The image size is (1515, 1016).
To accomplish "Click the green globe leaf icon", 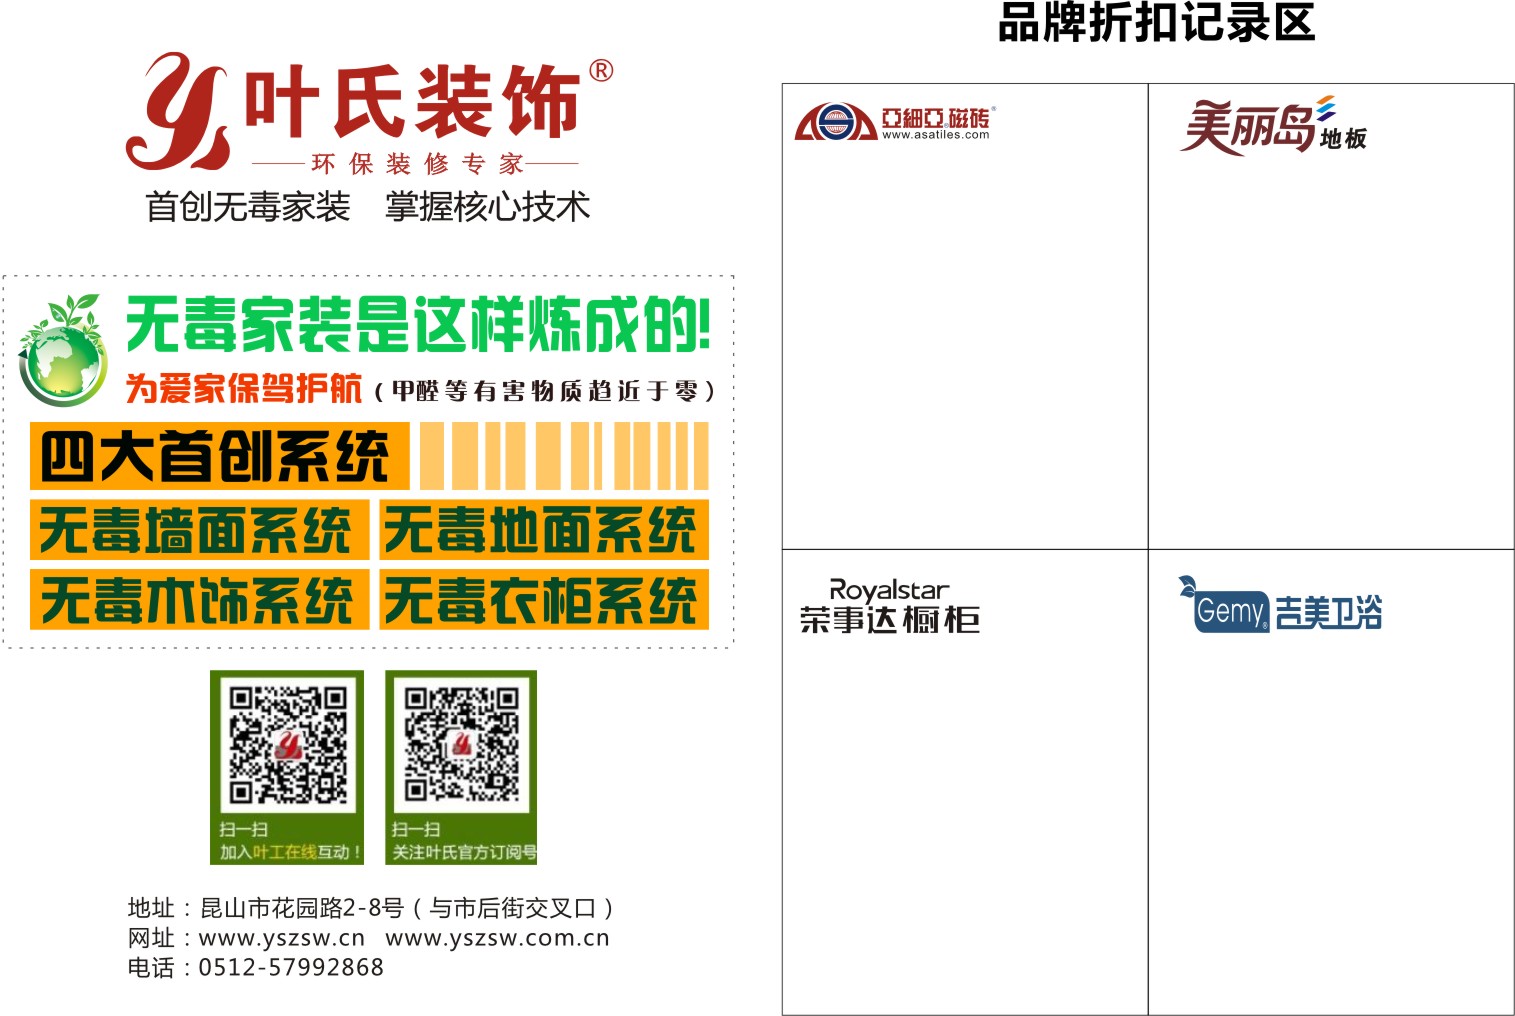I will pos(64,350).
